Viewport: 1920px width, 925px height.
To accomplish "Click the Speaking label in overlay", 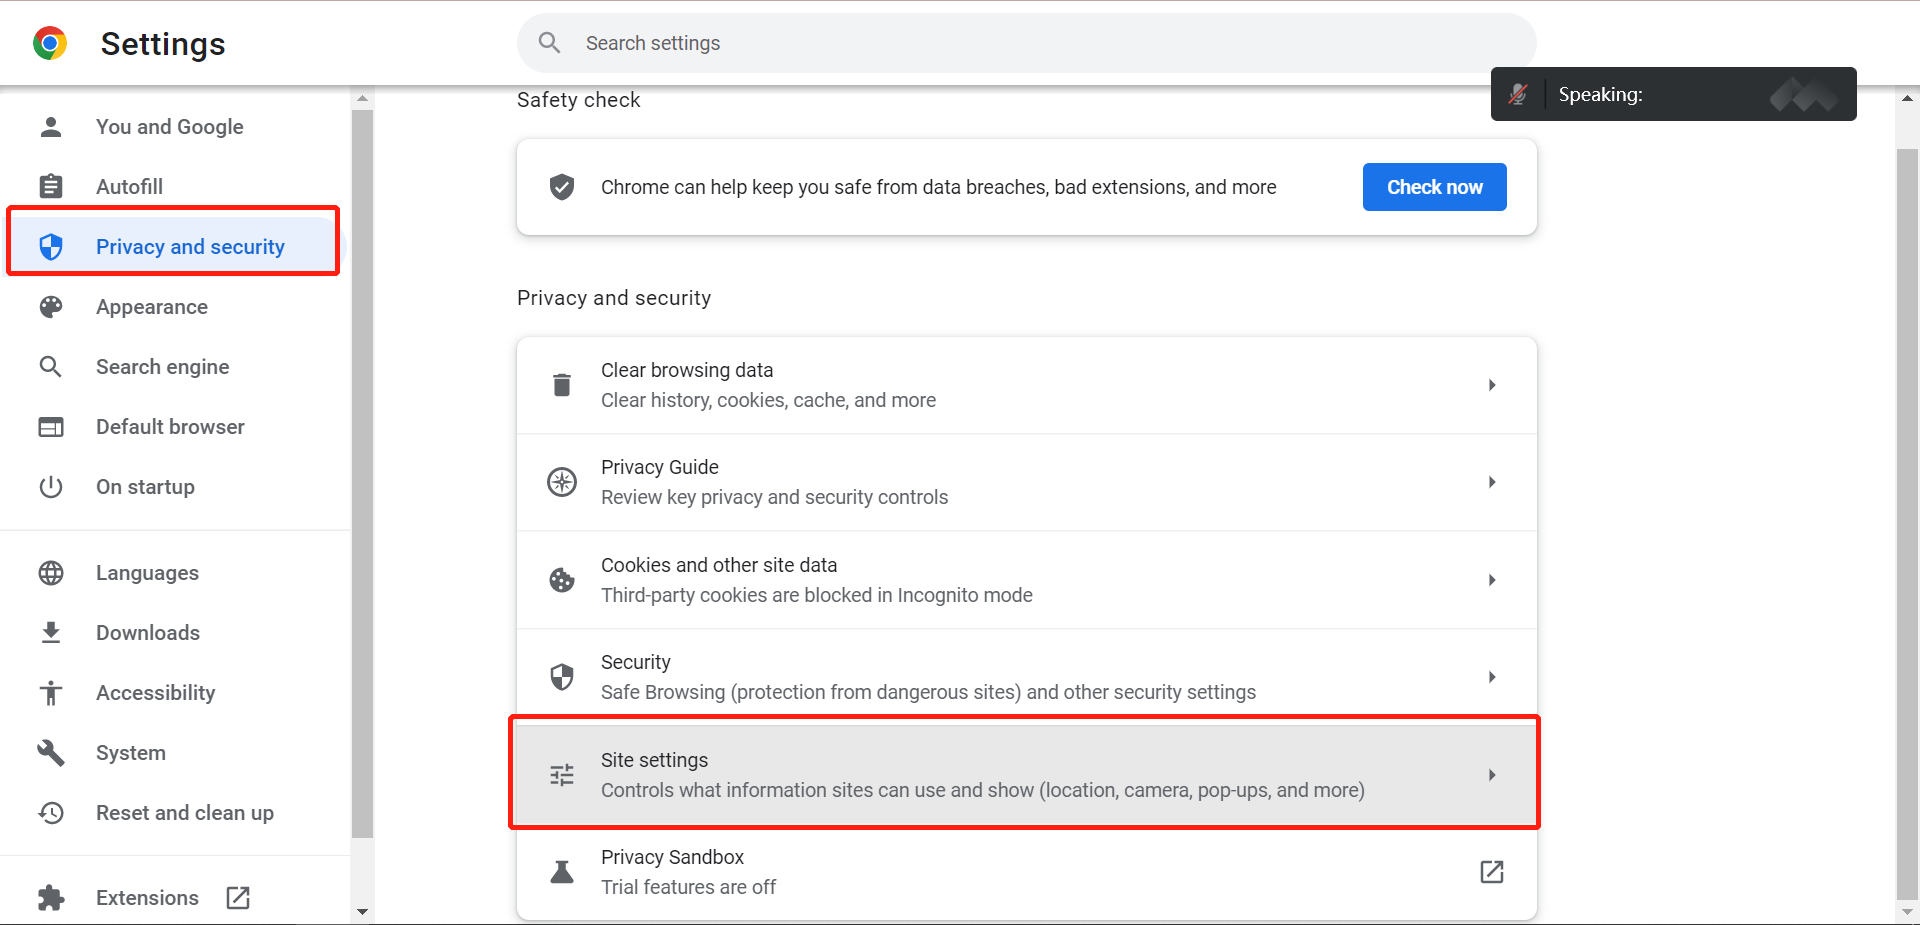I will click(x=1600, y=94).
